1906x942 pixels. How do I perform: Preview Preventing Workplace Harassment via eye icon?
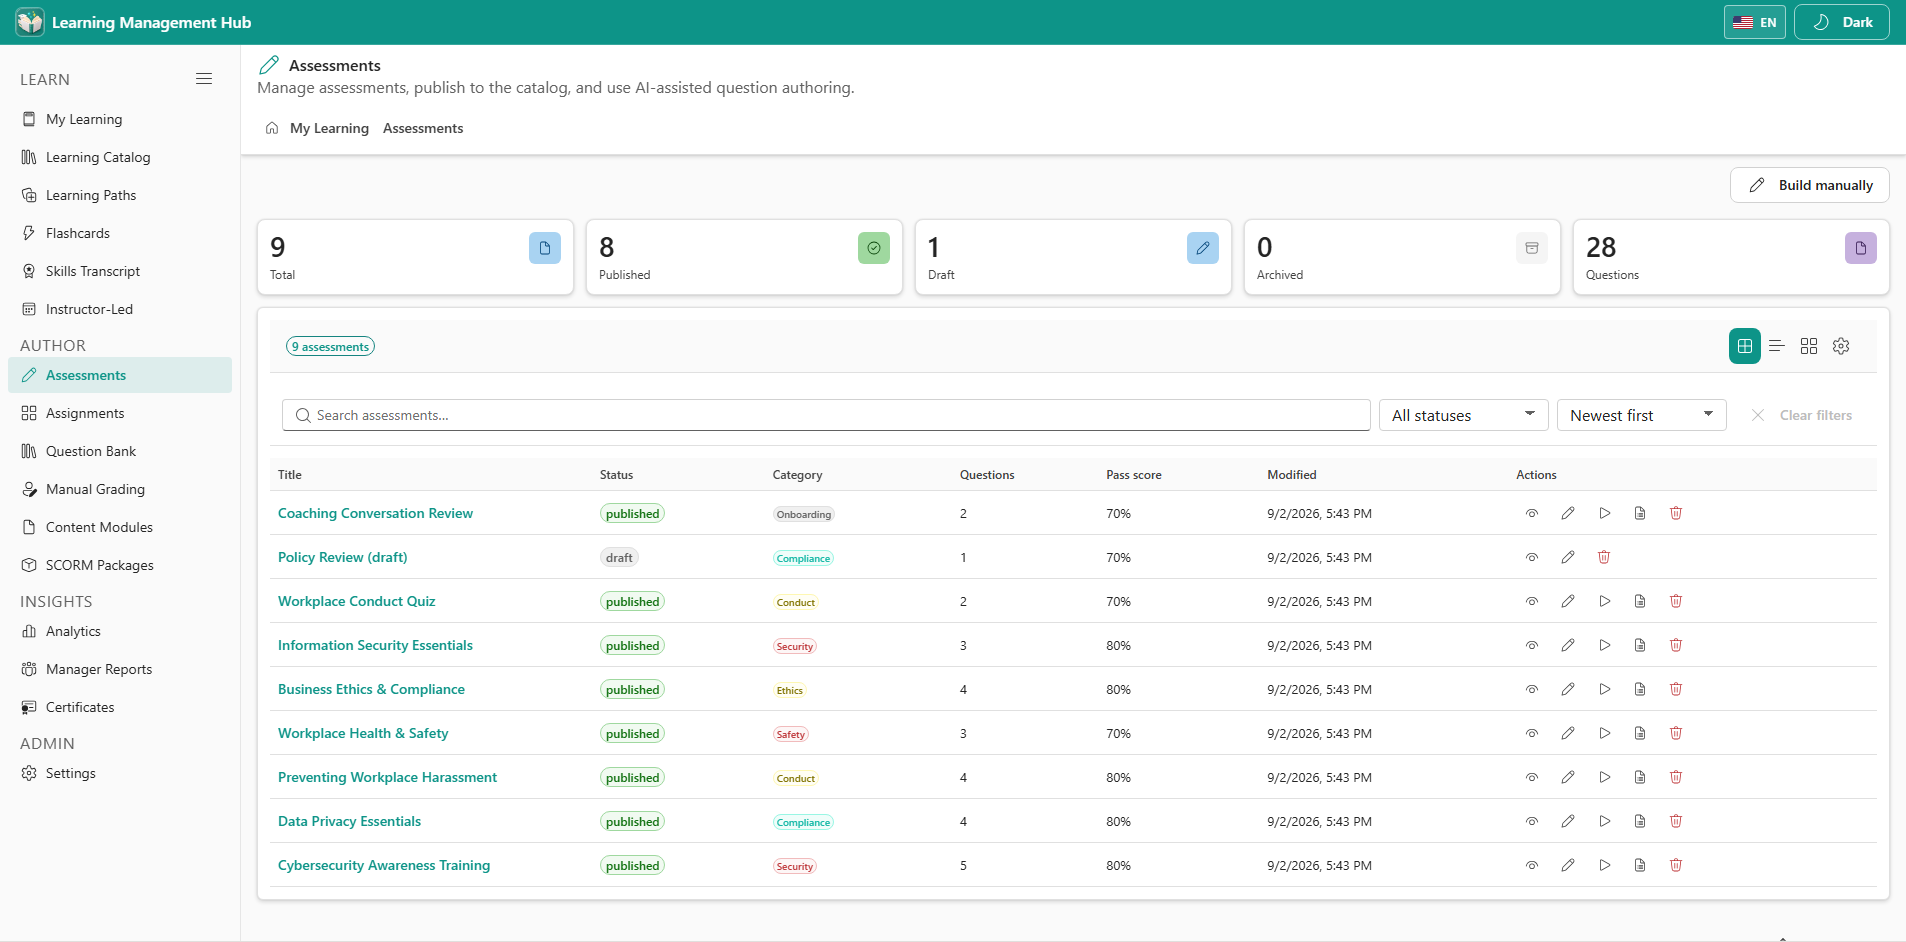(x=1532, y=777)
